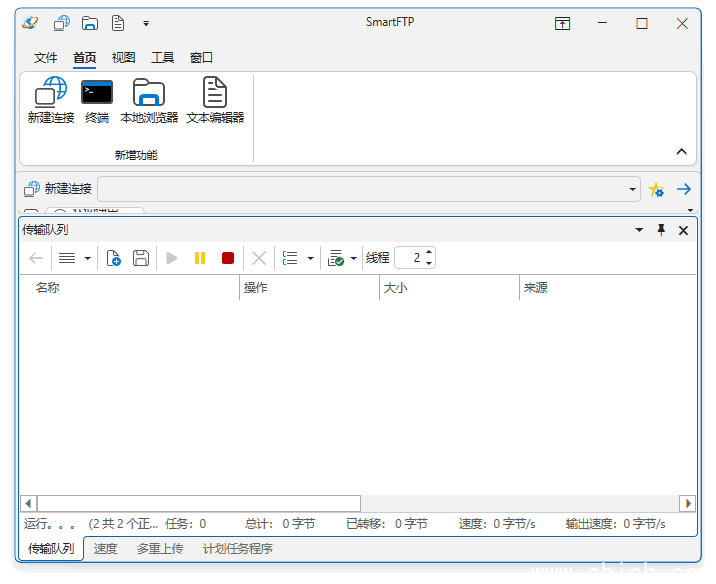Viewport: 716px width, 584px height.
Task: Pause the transfer queue with yellow button
Action: 200,258
